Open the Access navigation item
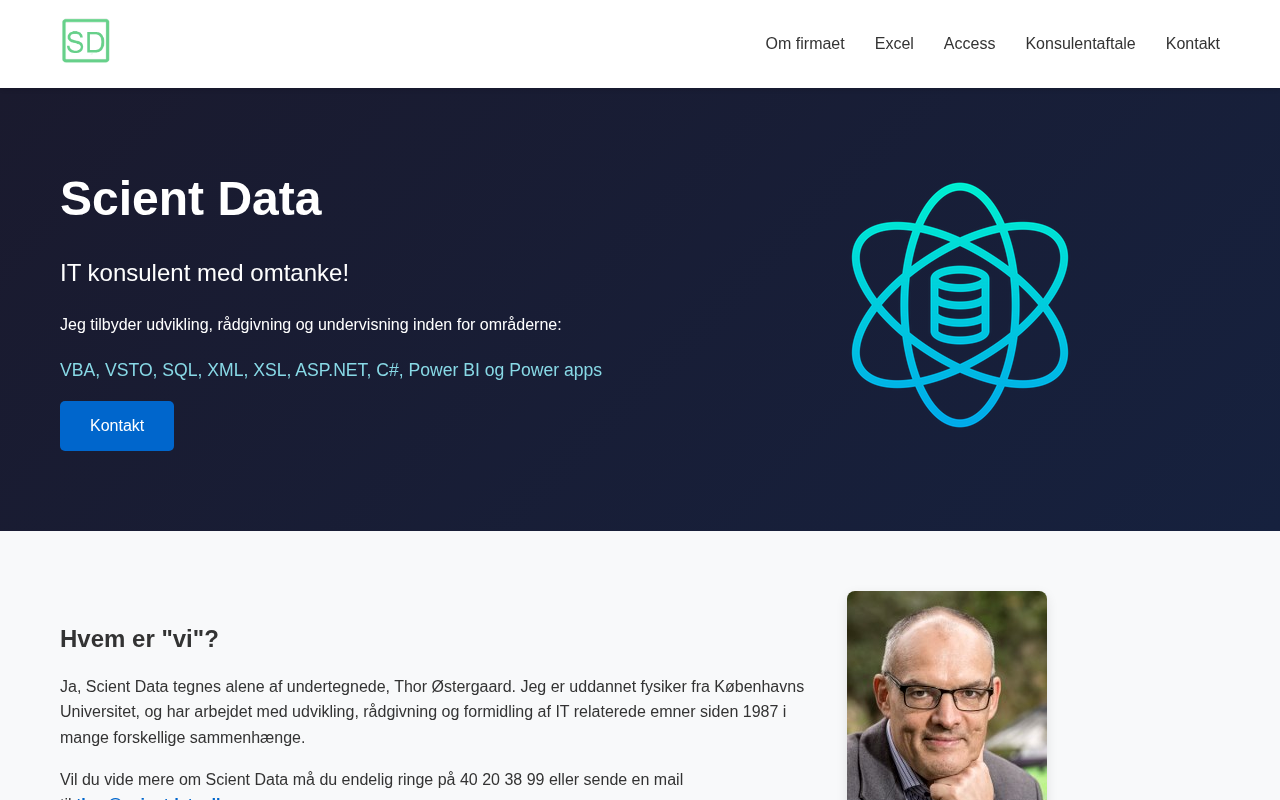The width and height of the screenshot is (1280, 800). click(969, 44)
